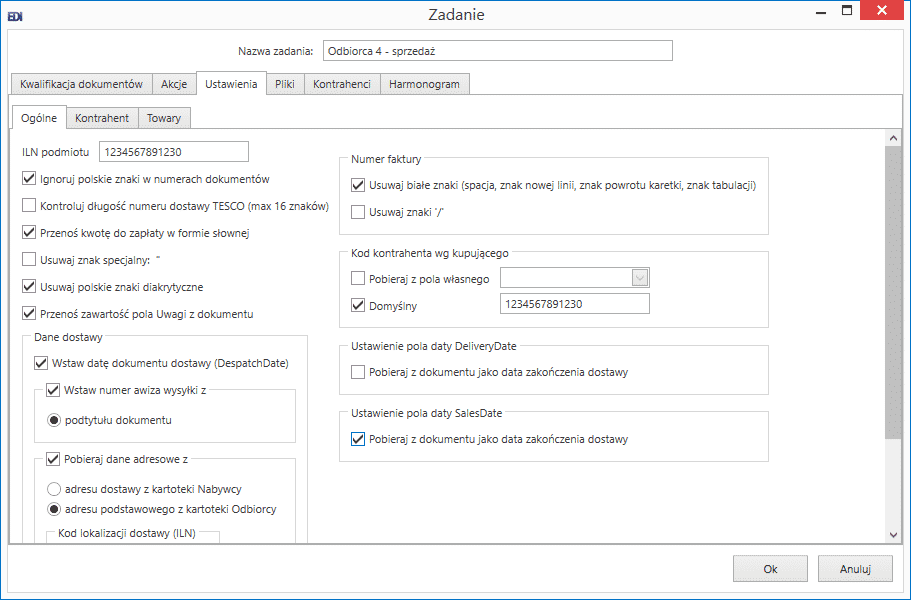Switch to 'Harmonogram' tab
Screen dimensions: 911x600
pos(424,84)
